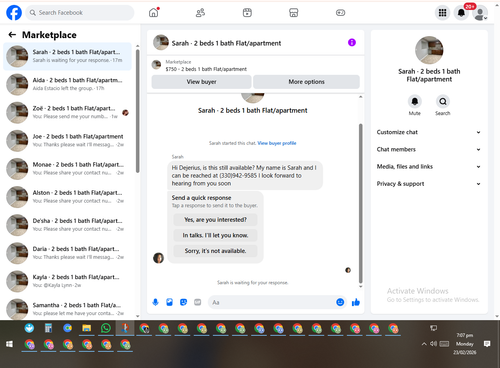Send quick response 'Yes, are you interested?'

pos(215,220)
